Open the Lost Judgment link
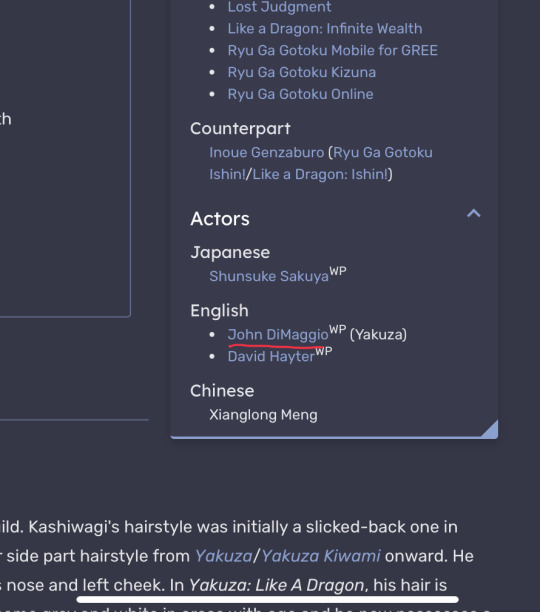Image resolution: width=540 pixels, height=612 pixels. coord(279,7)
